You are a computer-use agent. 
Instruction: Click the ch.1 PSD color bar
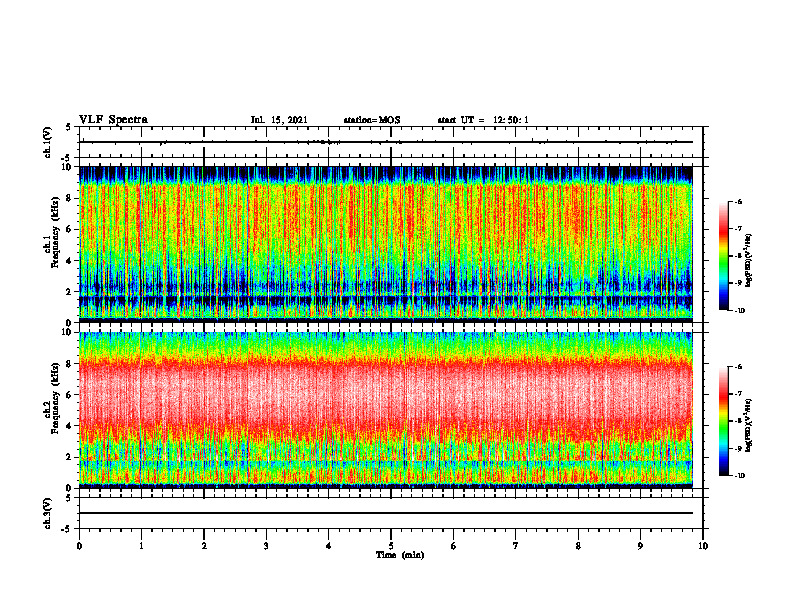pos(723,256)
